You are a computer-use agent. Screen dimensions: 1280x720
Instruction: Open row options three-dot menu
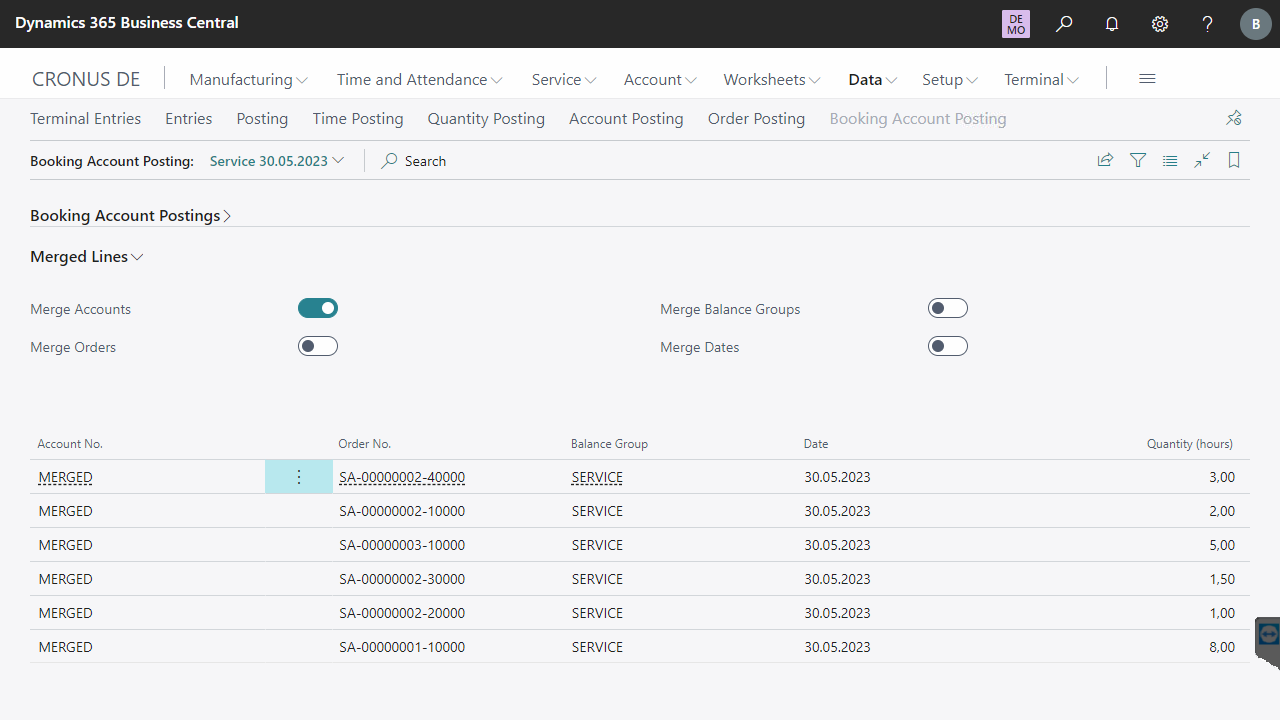coord(299,477)
